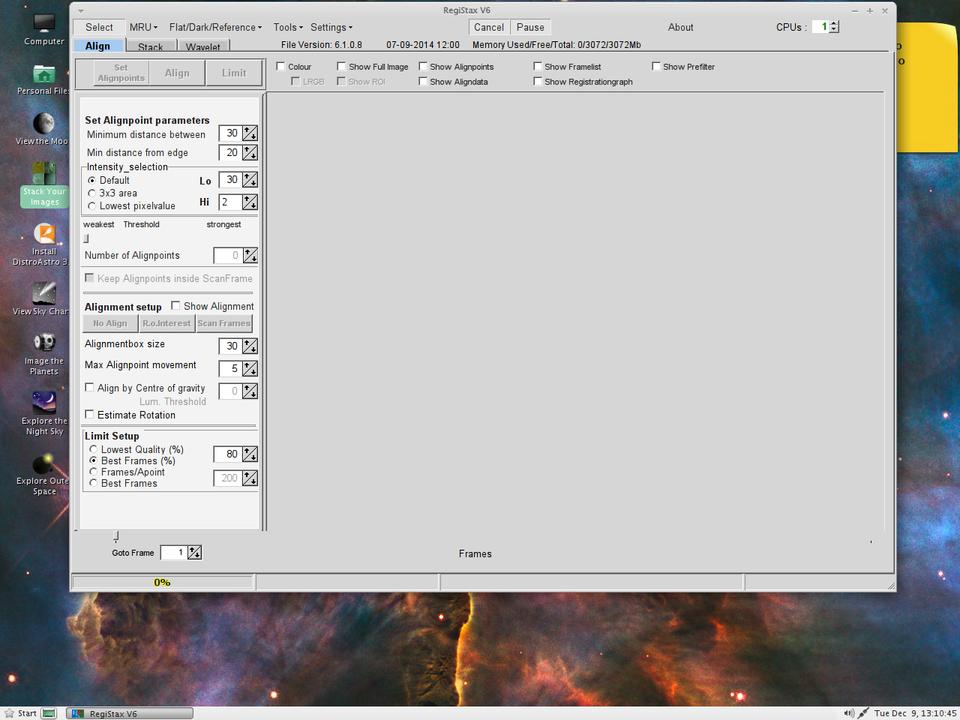960x720 pixels.
Task: Switch to the Wavelet tab
Action: (203, 47)
